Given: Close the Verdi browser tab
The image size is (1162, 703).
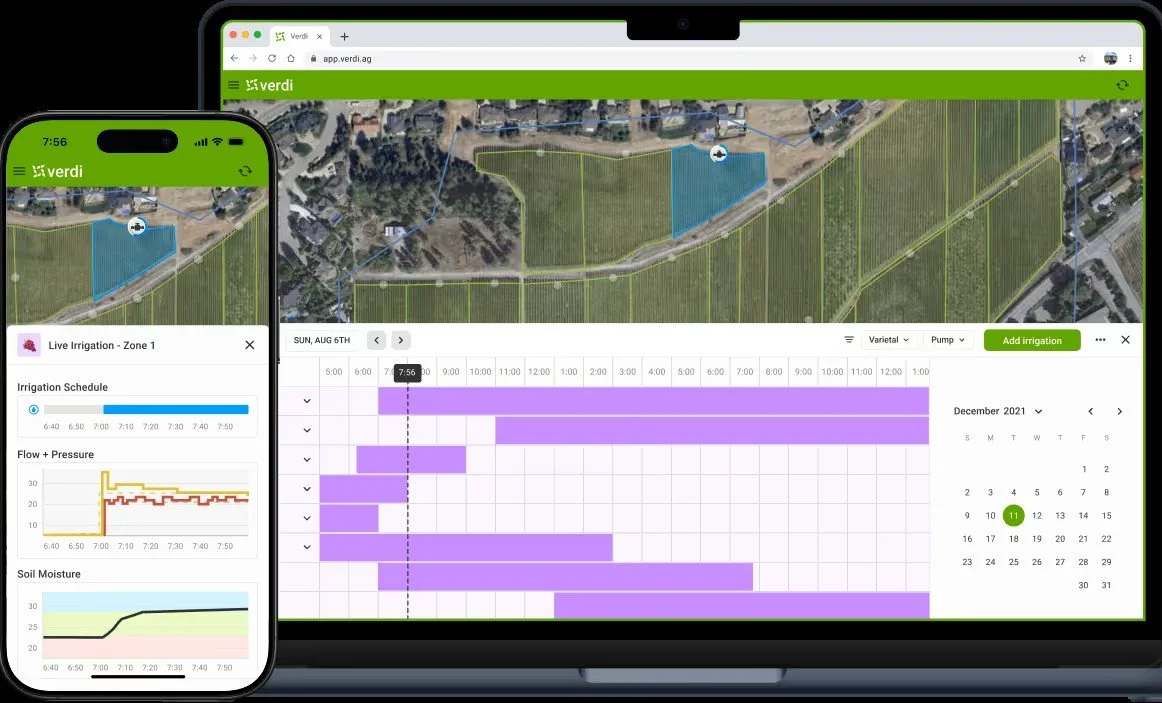Looking at the screenshot, I should [x=319, y=36].
